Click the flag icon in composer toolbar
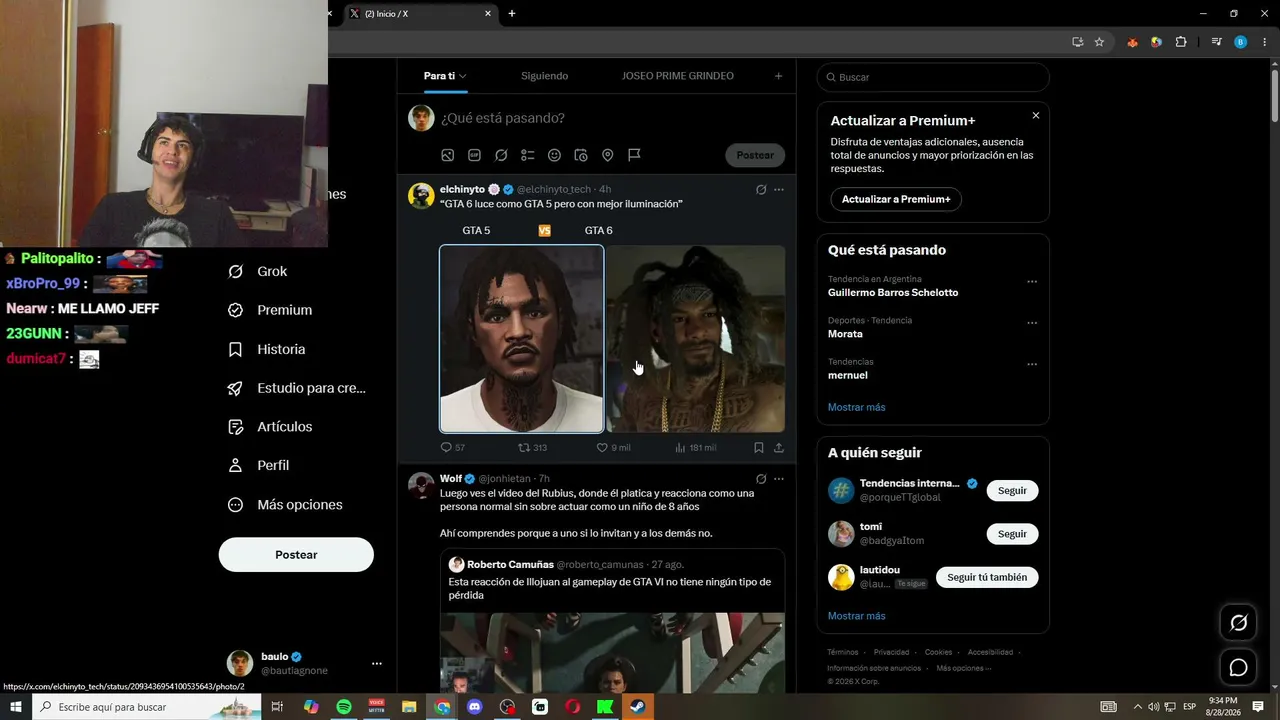The image size is (1280, 720). tap(634, 155)
